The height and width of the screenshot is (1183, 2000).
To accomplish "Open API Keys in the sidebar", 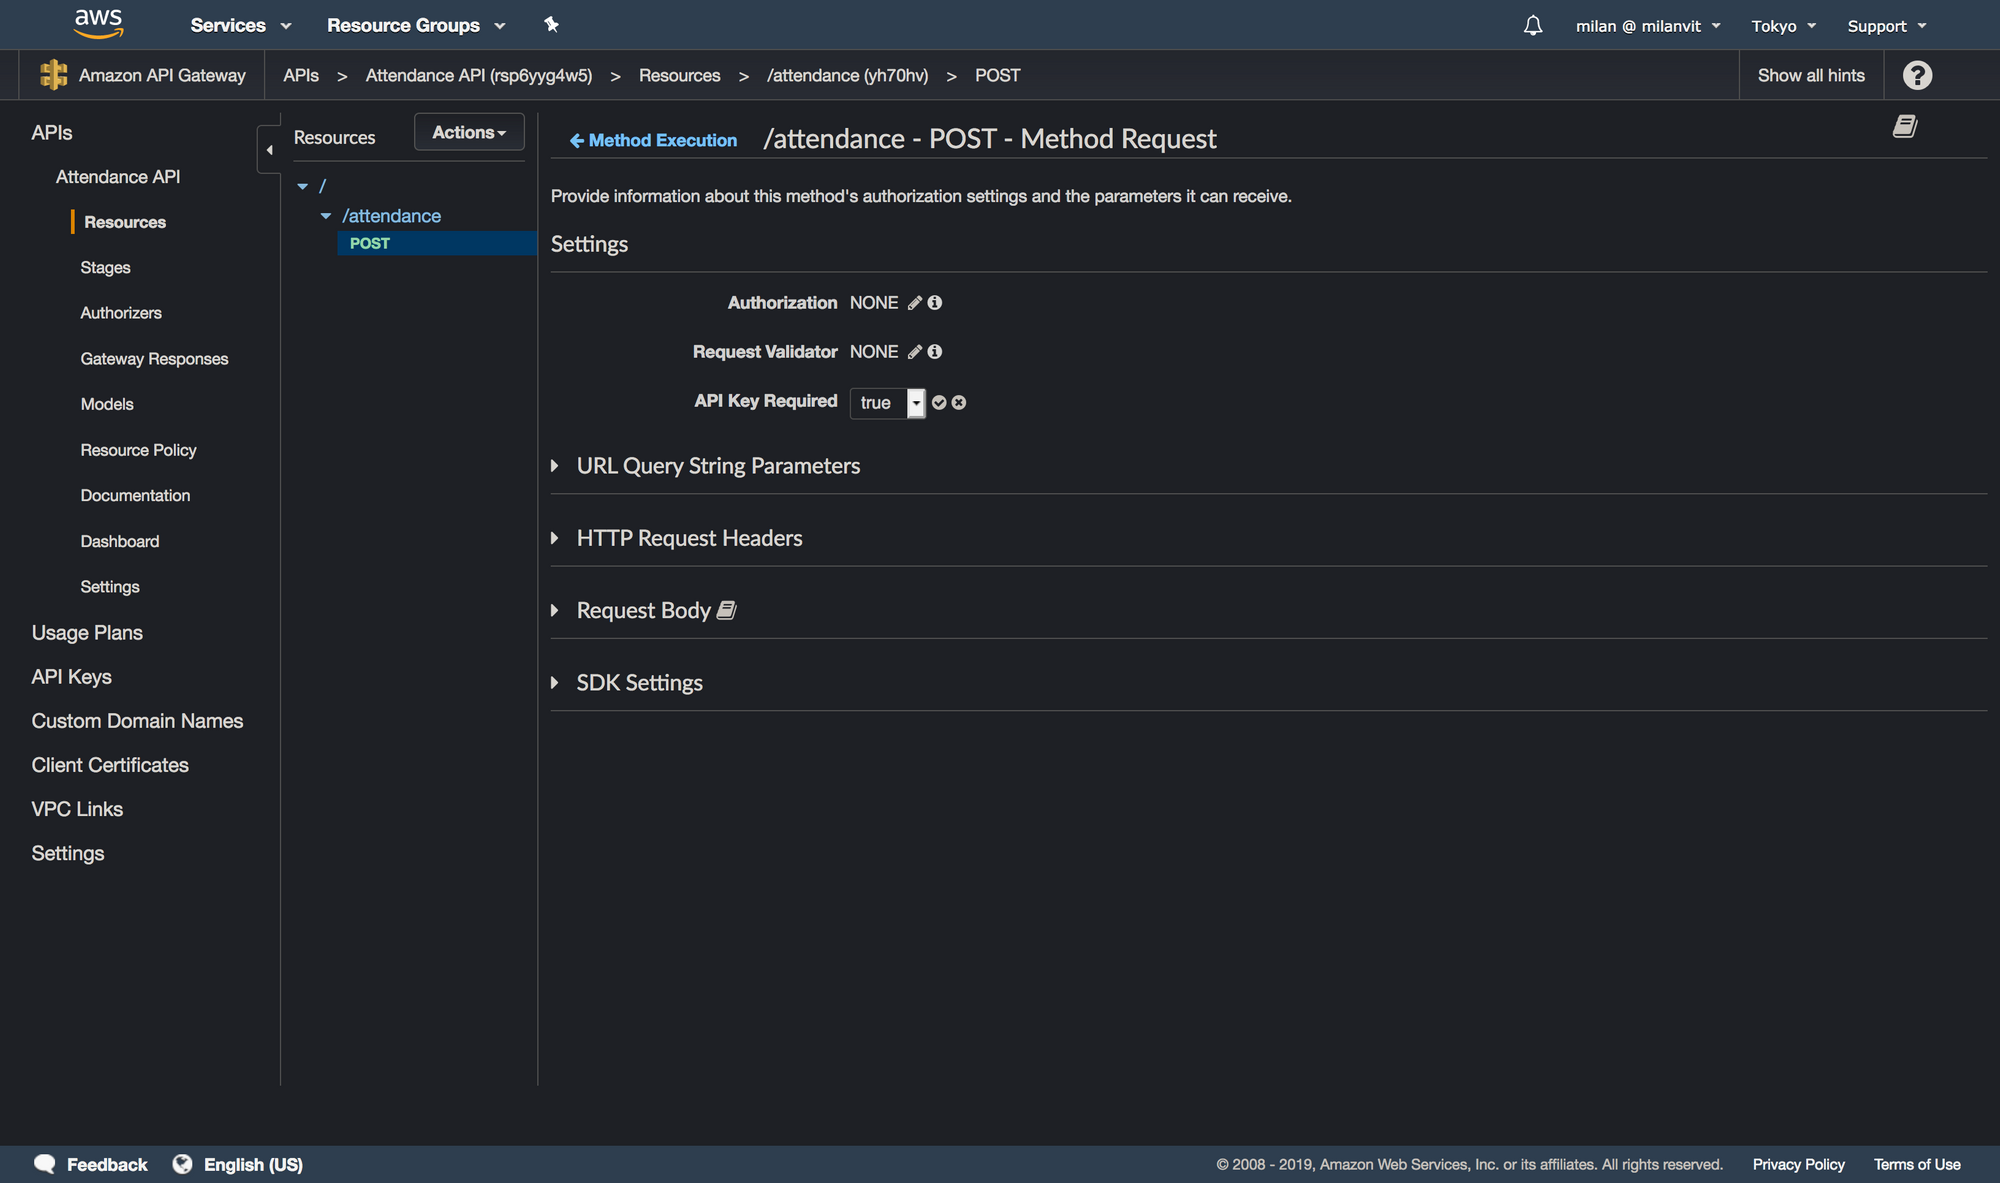I will (71, 677).
